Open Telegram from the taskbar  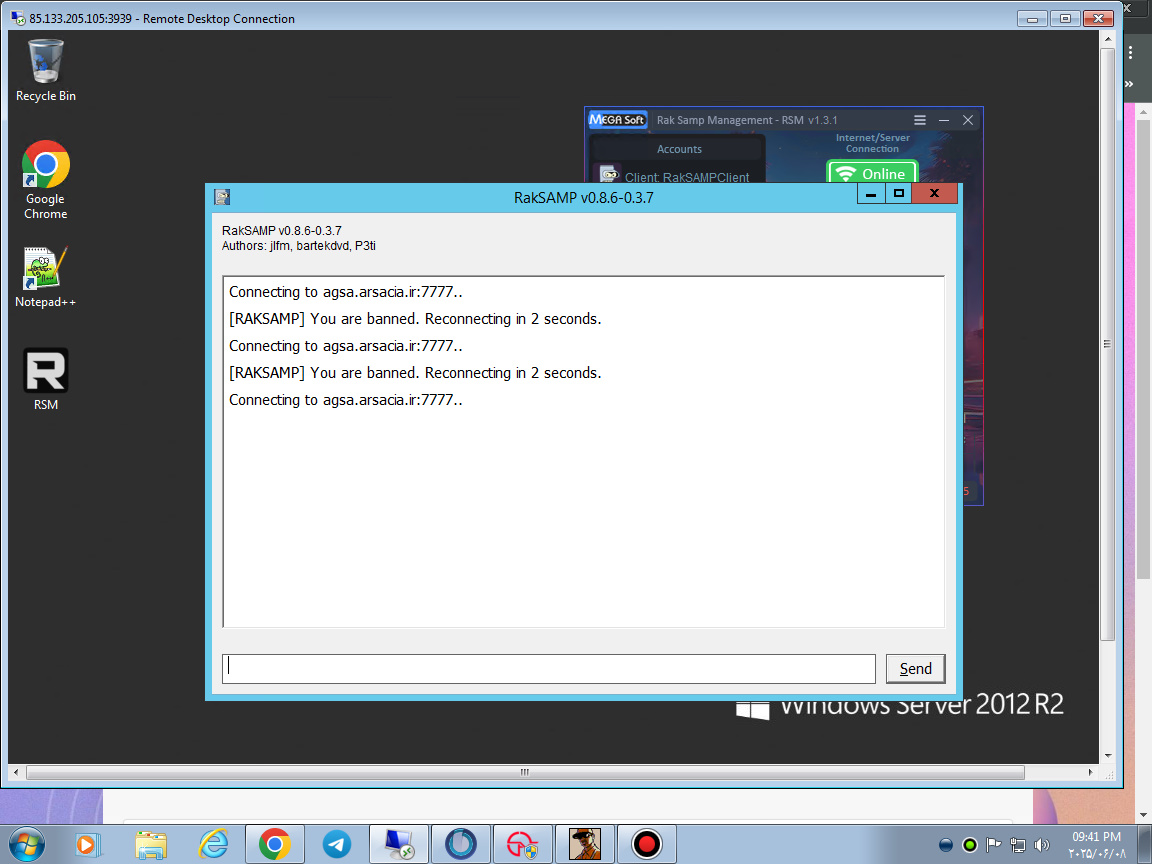[336, 845]
